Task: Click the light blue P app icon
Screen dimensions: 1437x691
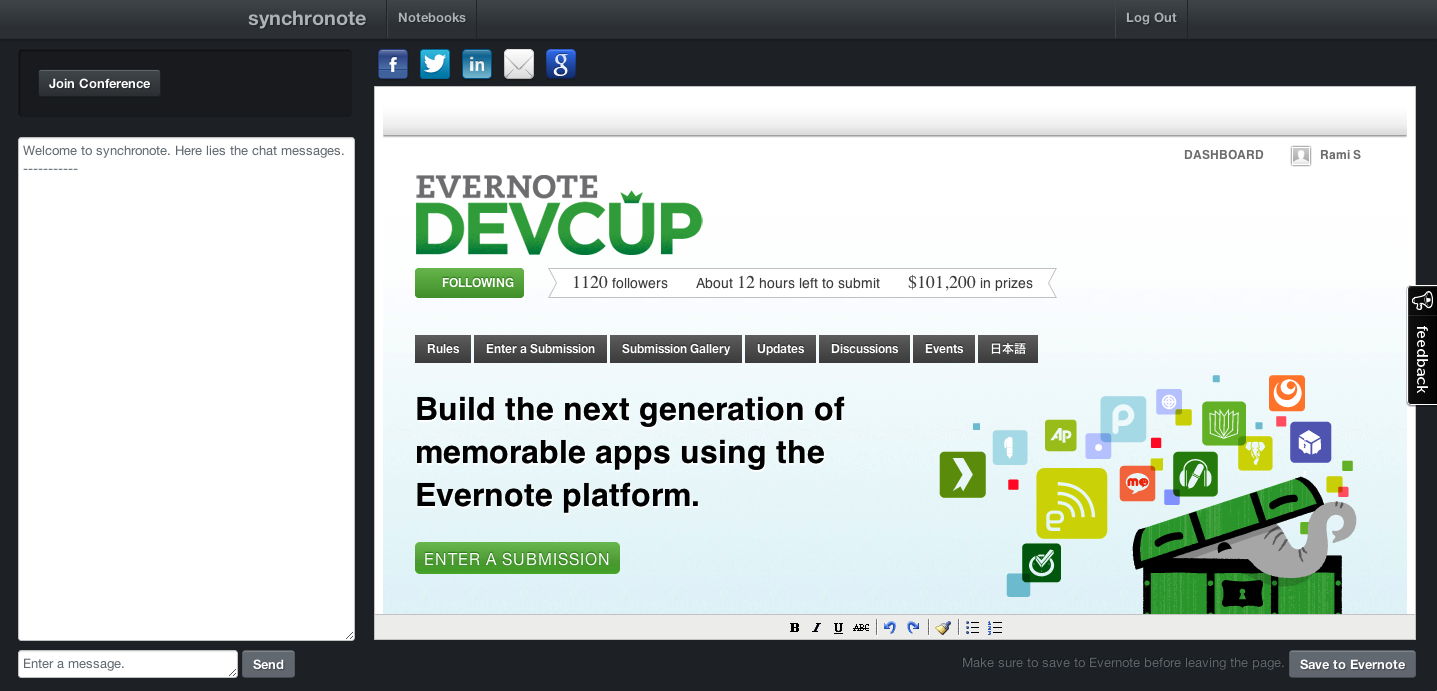Action: (1123, 419)
